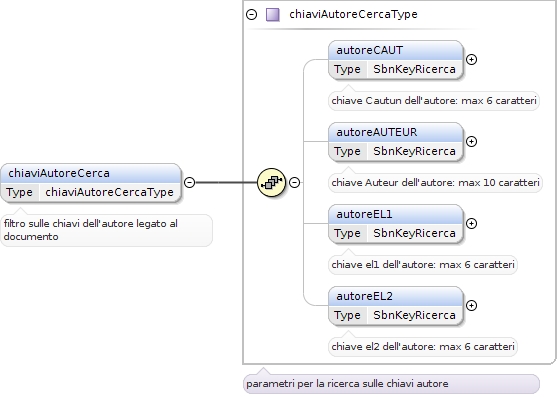
Task: Click the Type label of autoreAUTEUR
Action: point(347,151)
